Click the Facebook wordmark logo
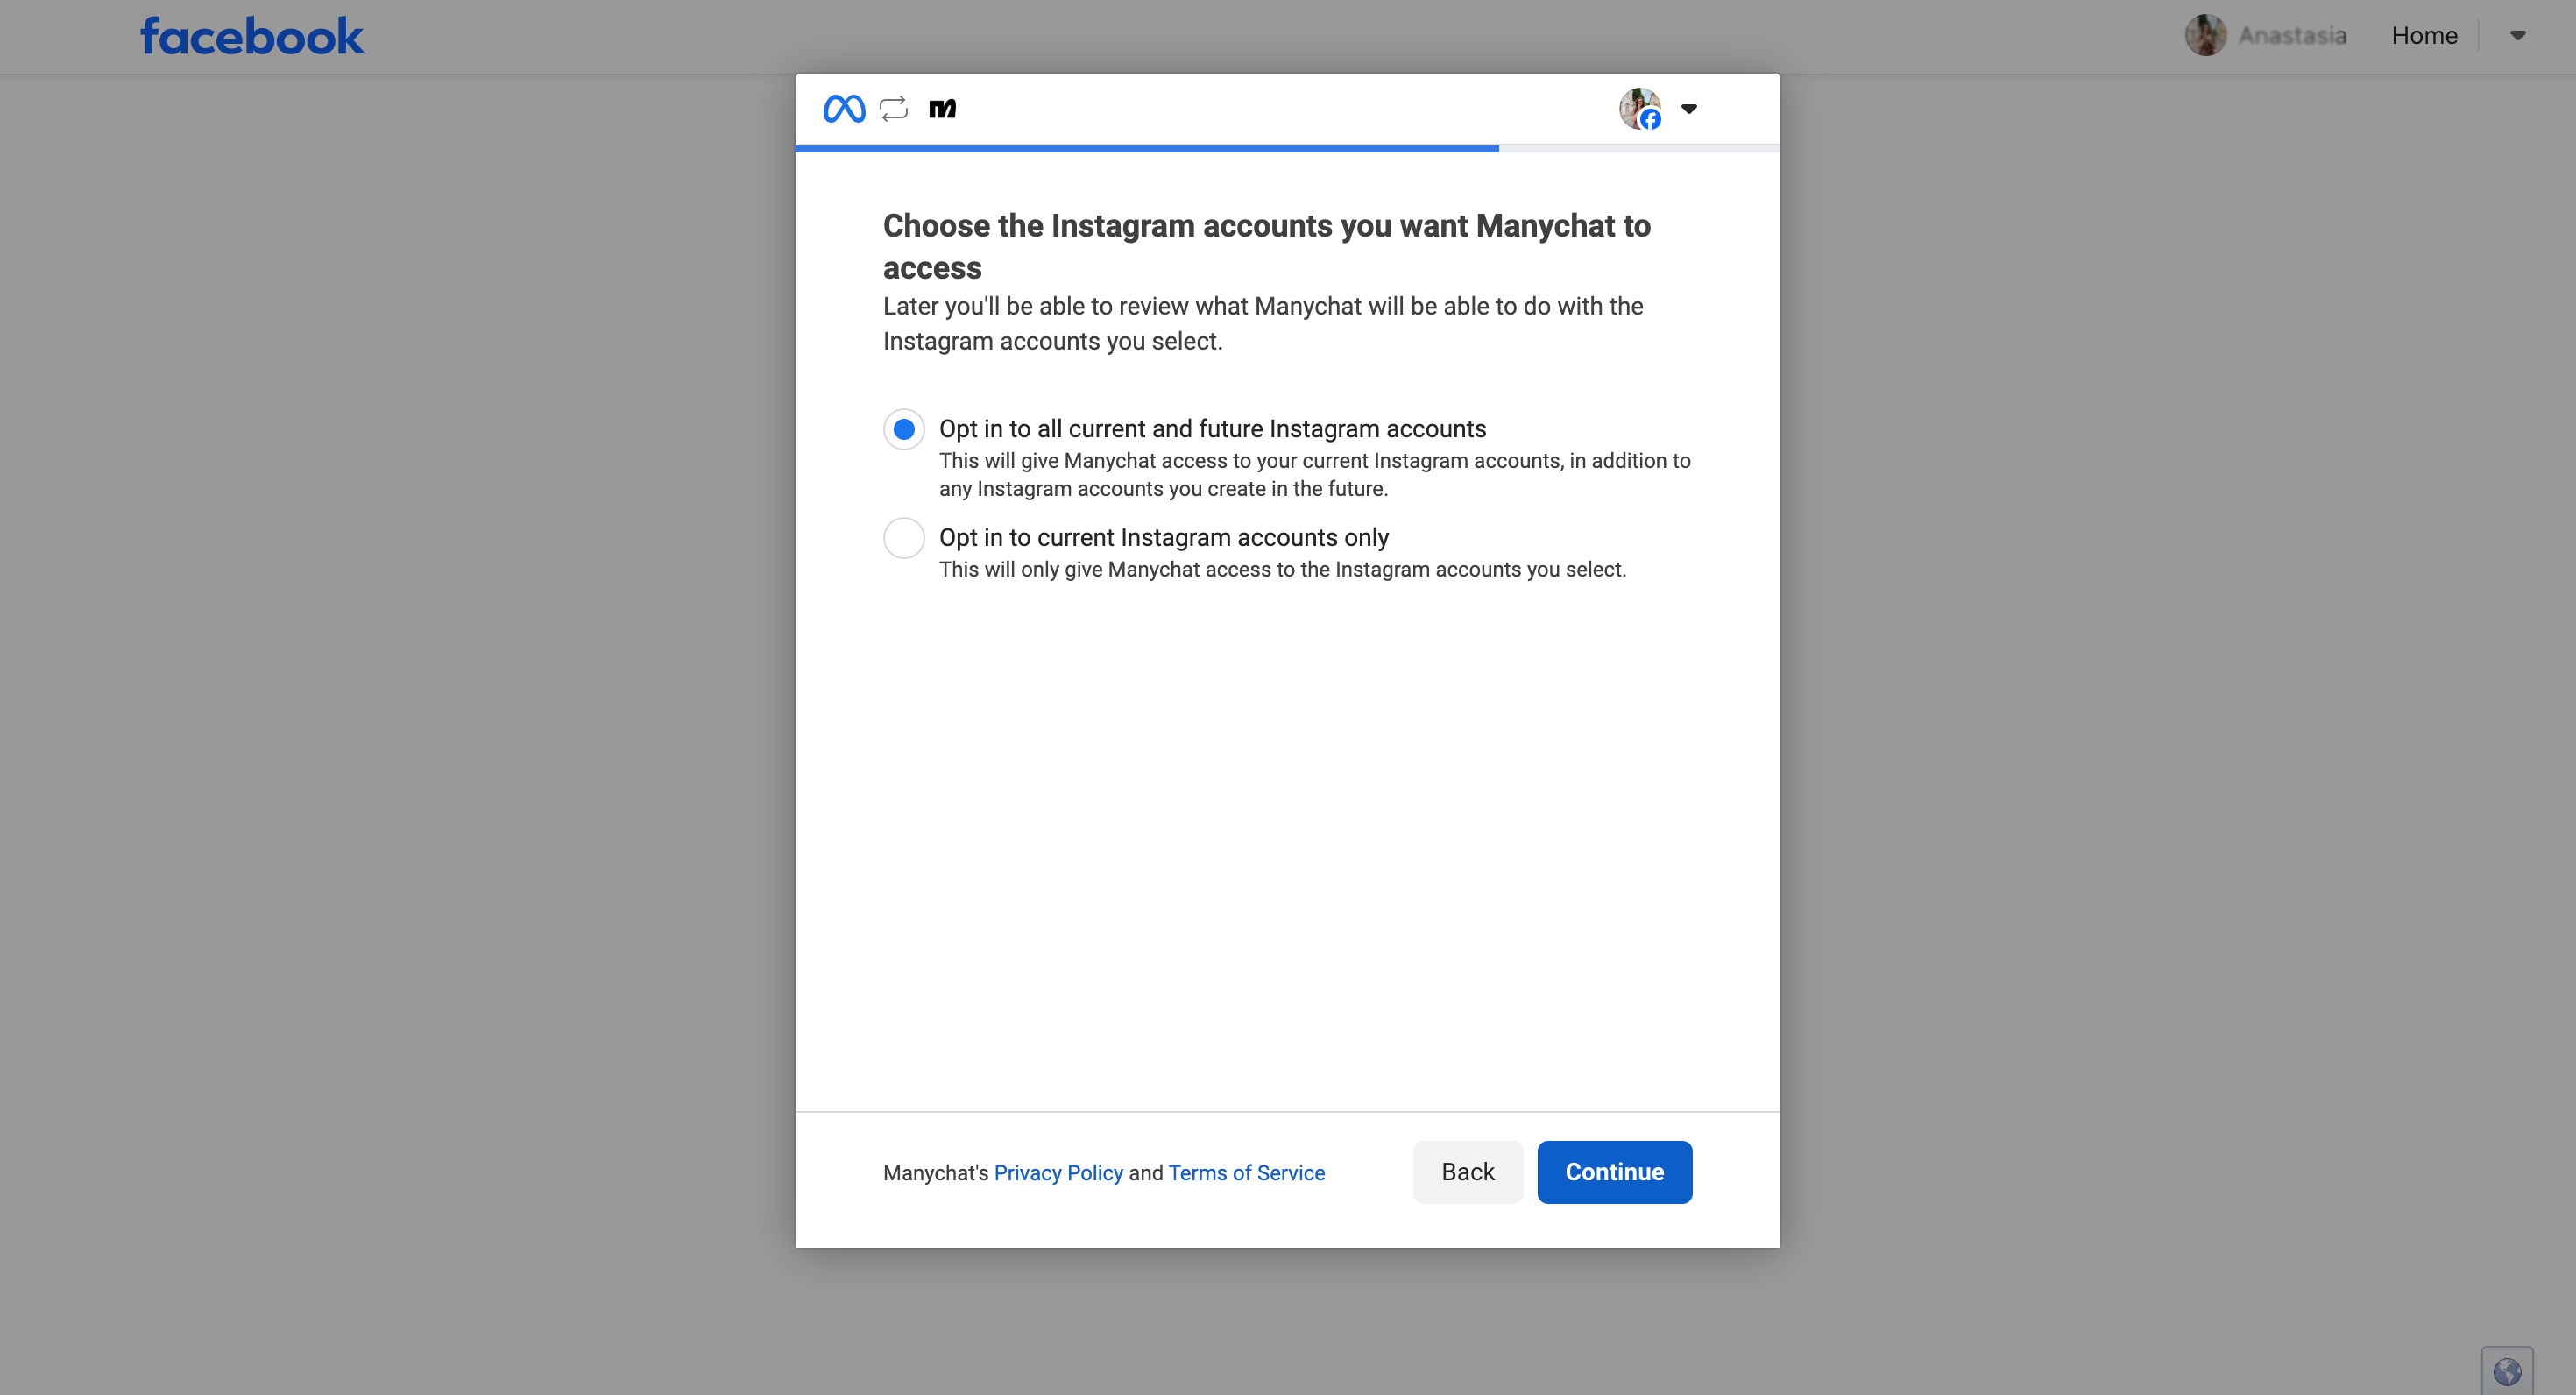The image size is (2576, 1395). (x=251, y=35)
